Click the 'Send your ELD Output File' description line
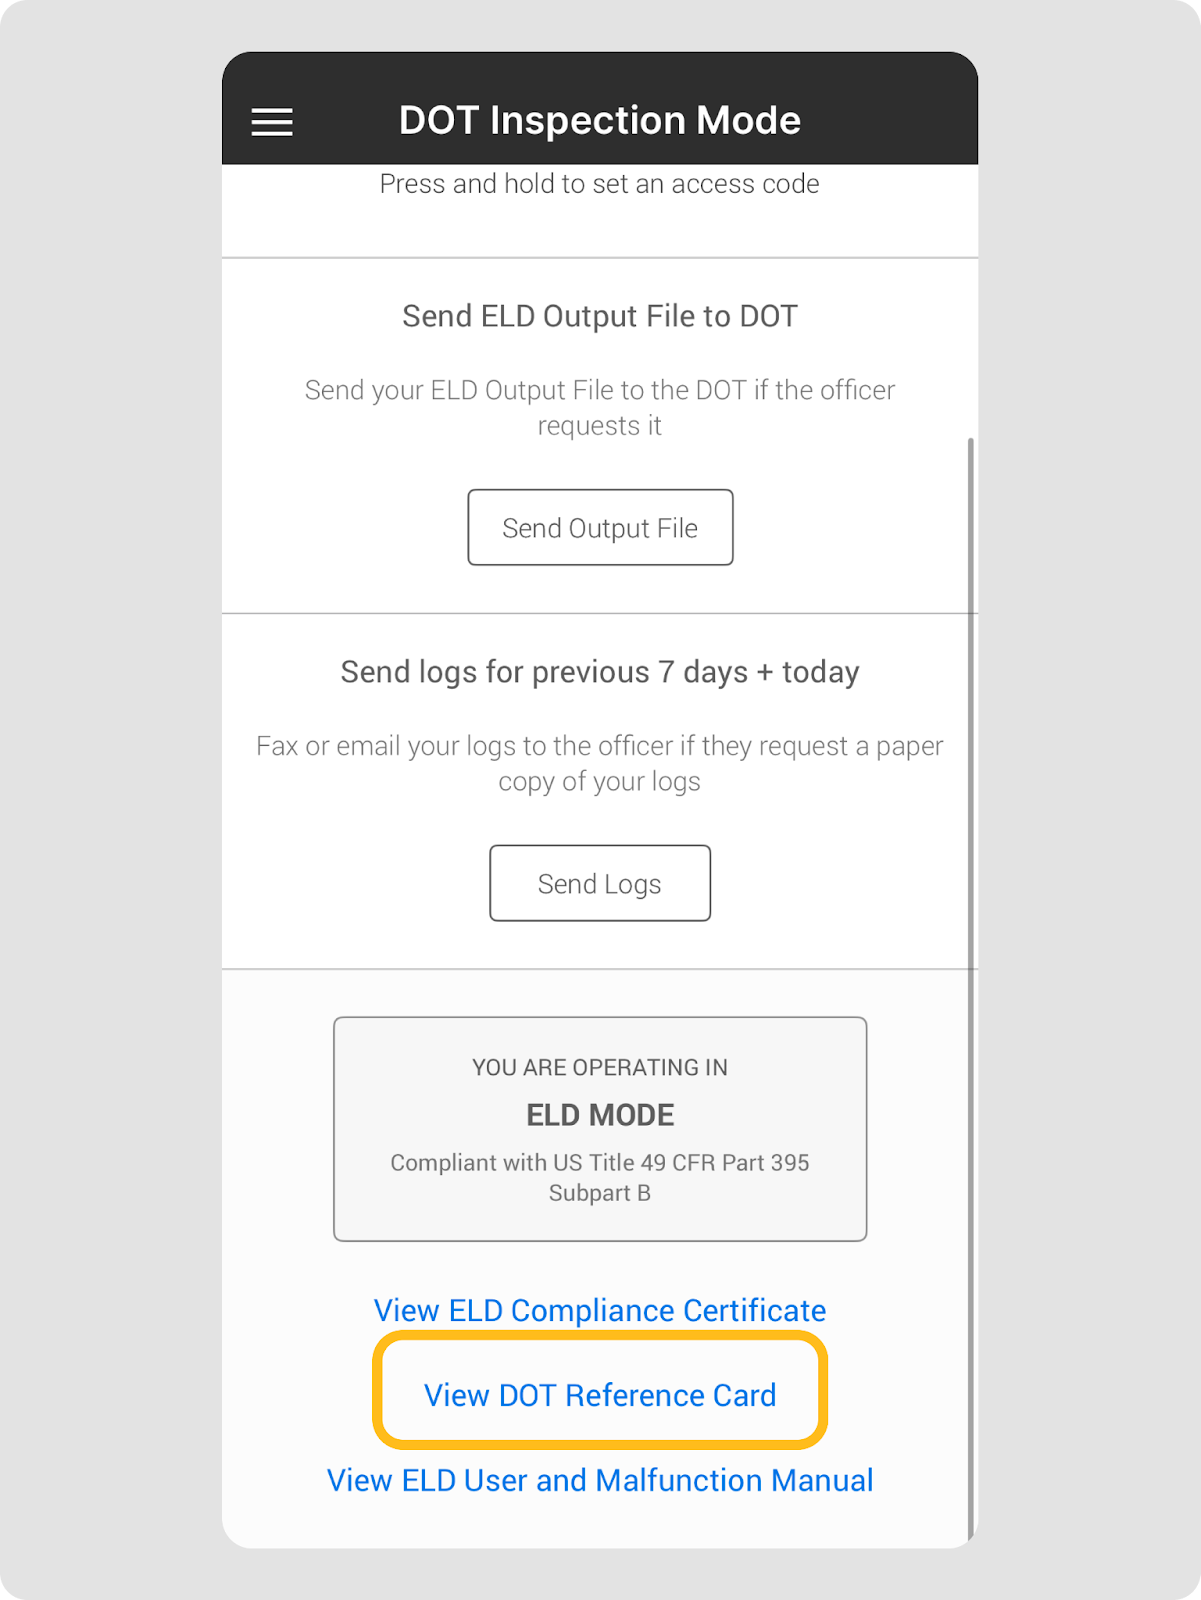The height and width of the screenshot is (1600, 1201). pyautogui.click(x=599, y=390)
